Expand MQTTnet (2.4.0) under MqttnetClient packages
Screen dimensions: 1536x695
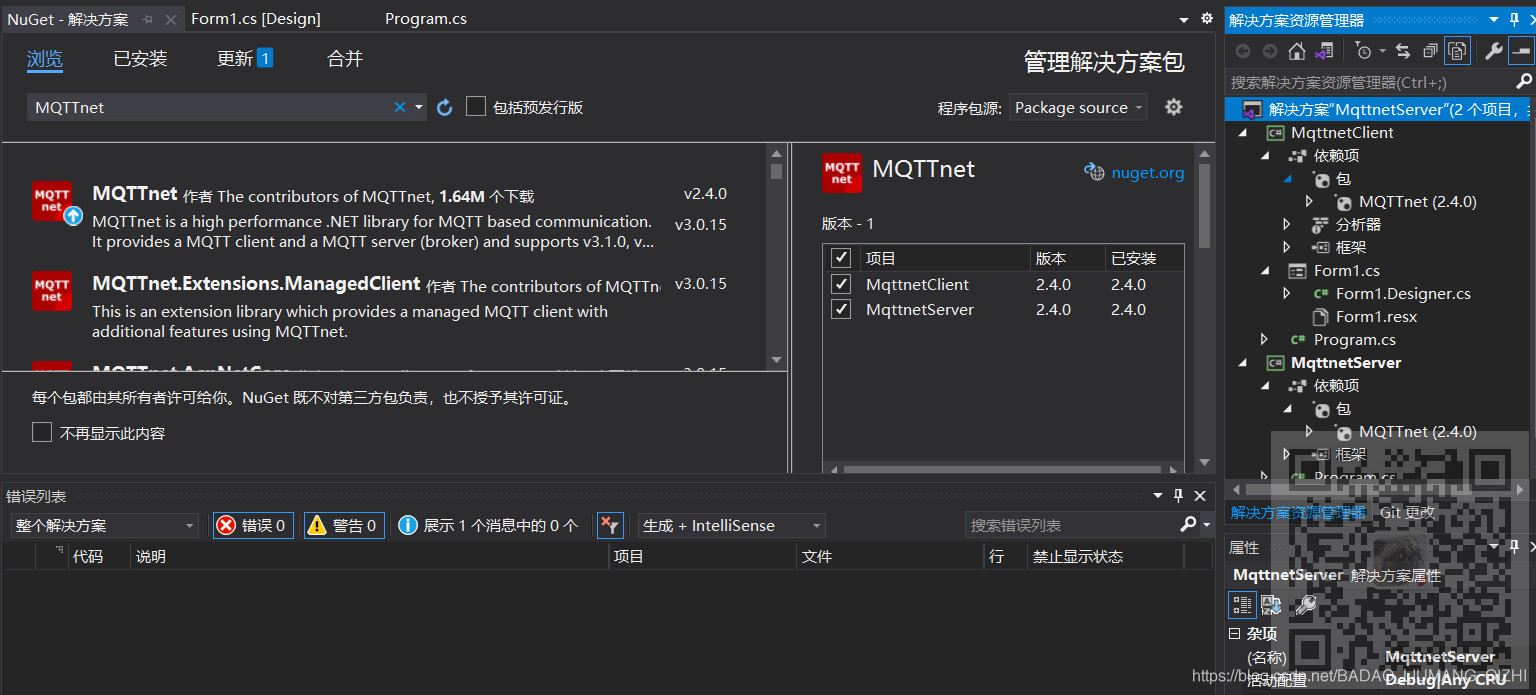point(1310,201)
